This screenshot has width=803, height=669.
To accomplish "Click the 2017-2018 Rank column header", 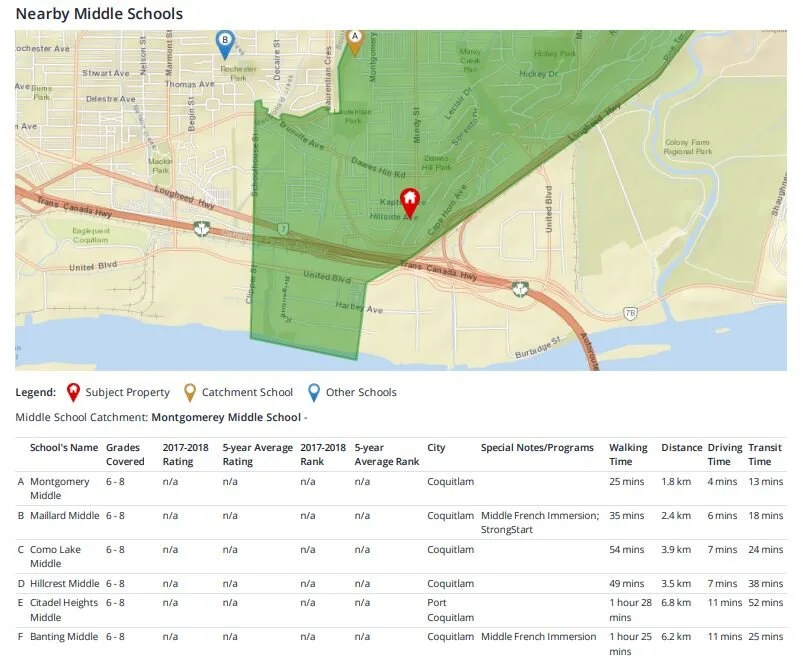I will click(x=323, y=454).
